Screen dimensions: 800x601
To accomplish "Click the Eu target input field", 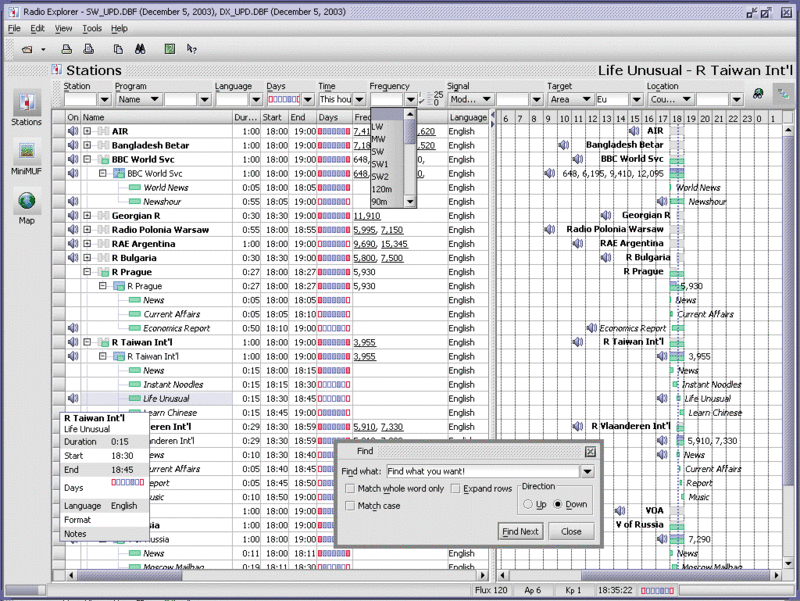I will tap(612, 99).
